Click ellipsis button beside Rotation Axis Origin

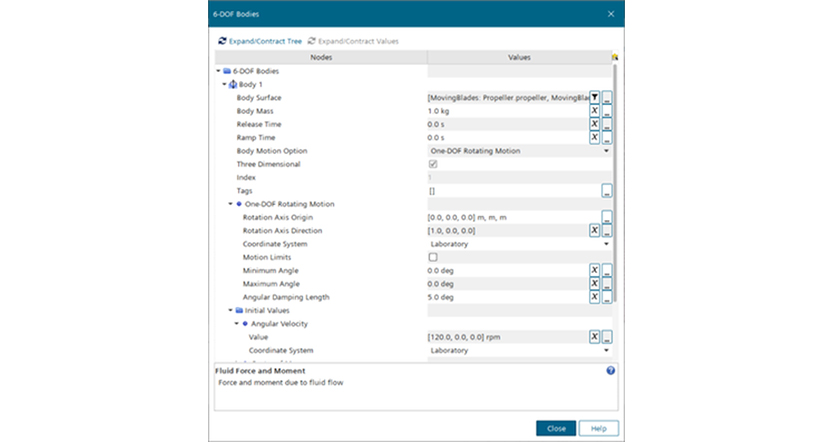pyautogui.click(x=607, y=217)
